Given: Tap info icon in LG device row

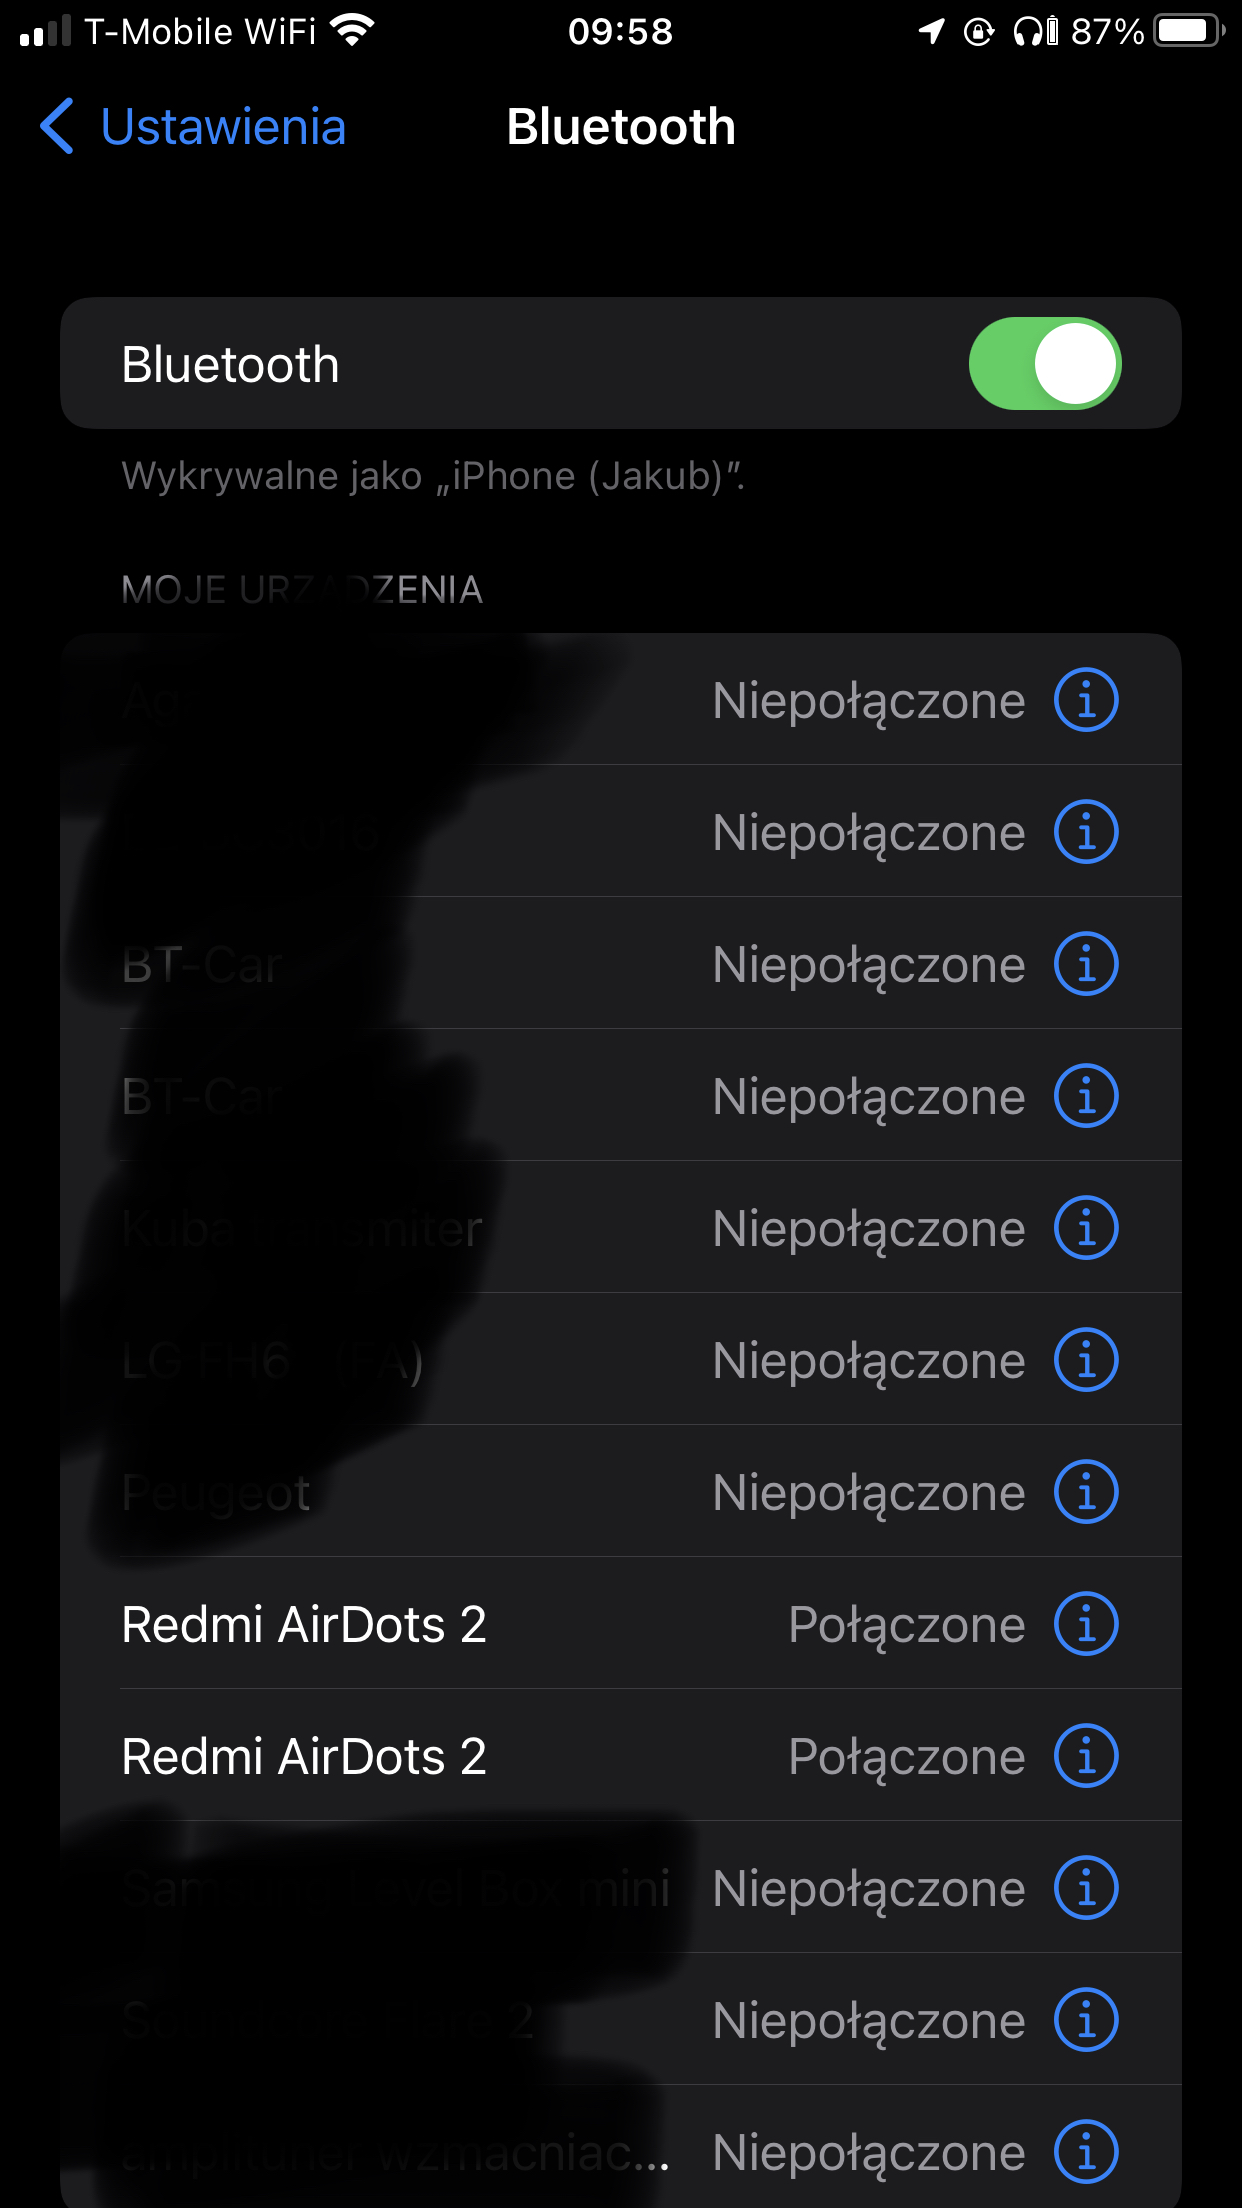Looking at the screenshot, I should 1086,1360.
